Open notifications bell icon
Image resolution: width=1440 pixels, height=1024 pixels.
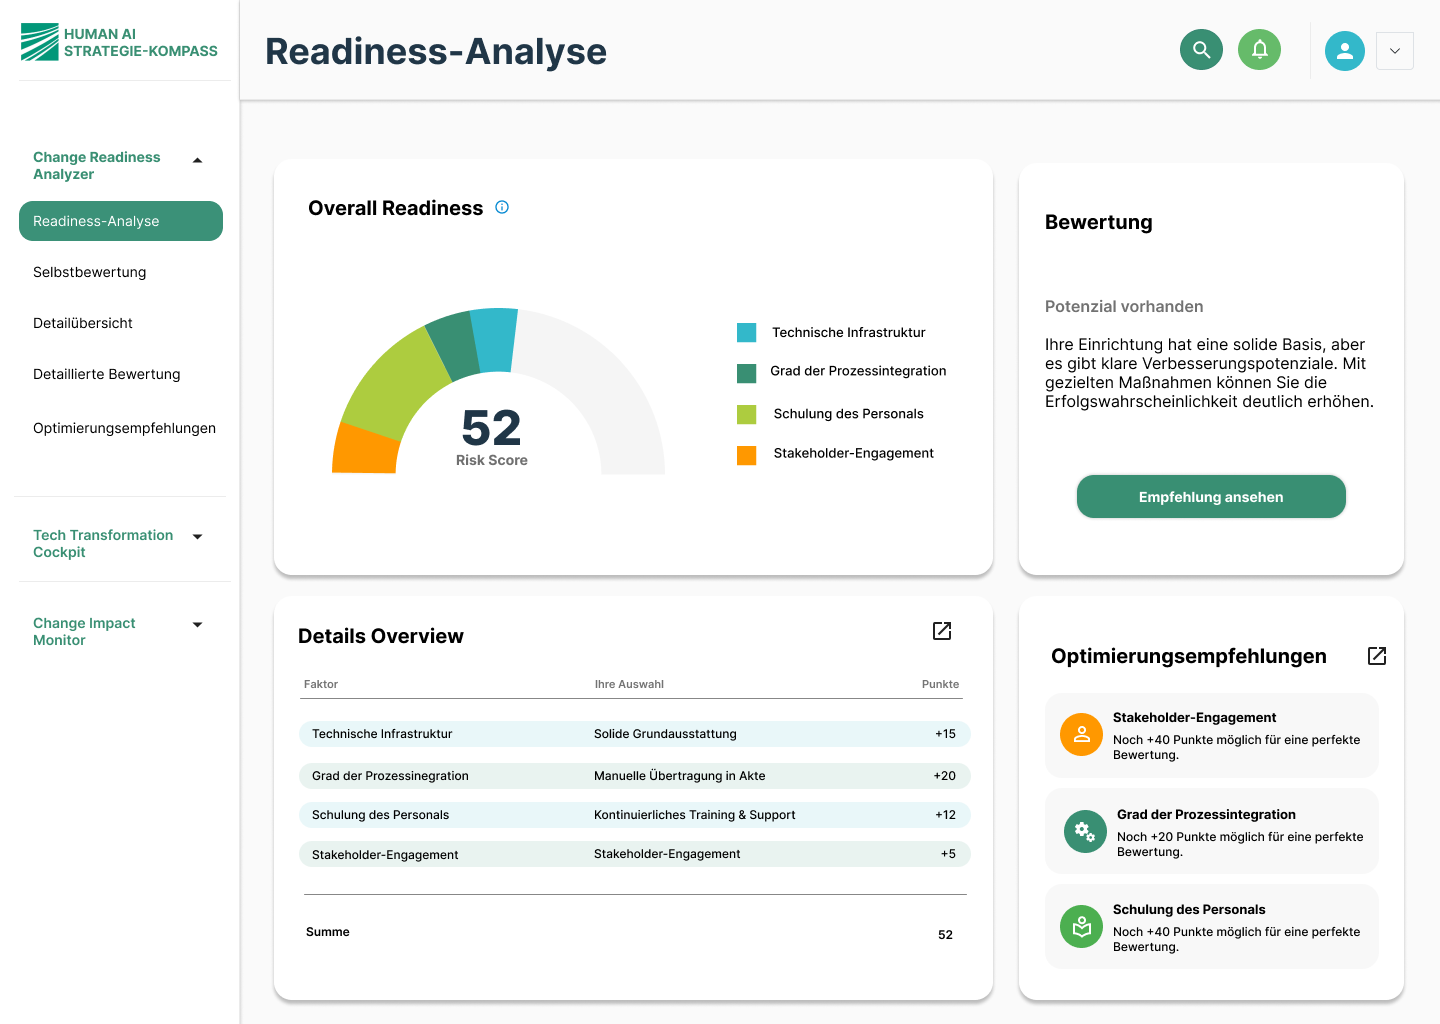[x=1259, y=50]
